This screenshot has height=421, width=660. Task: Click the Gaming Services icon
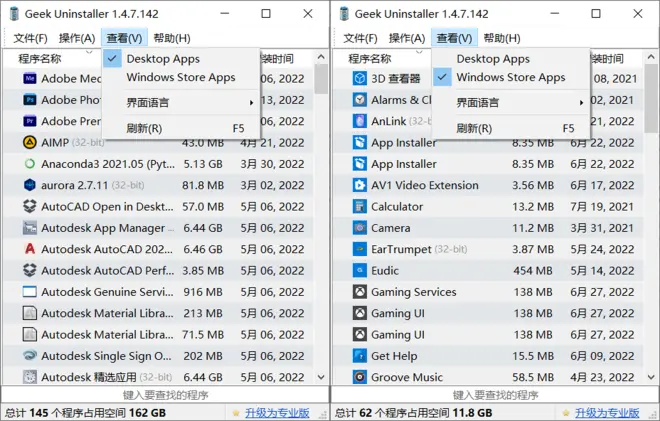(x=359, y=292)
